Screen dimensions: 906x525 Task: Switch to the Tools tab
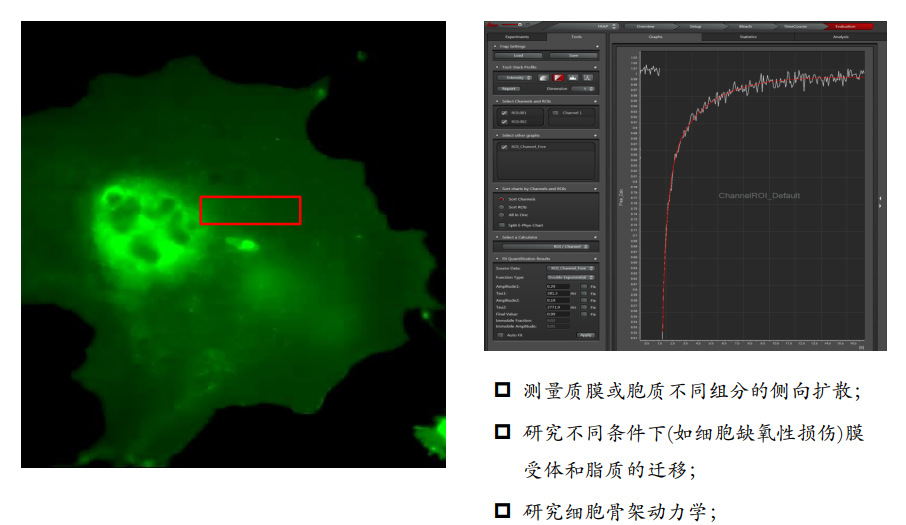(577, 37)
